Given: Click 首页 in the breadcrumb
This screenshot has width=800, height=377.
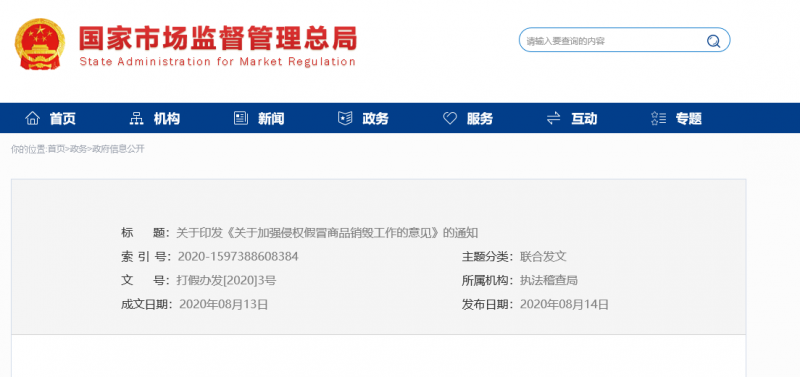Looking at the screenshot, I should click(57, 149).
